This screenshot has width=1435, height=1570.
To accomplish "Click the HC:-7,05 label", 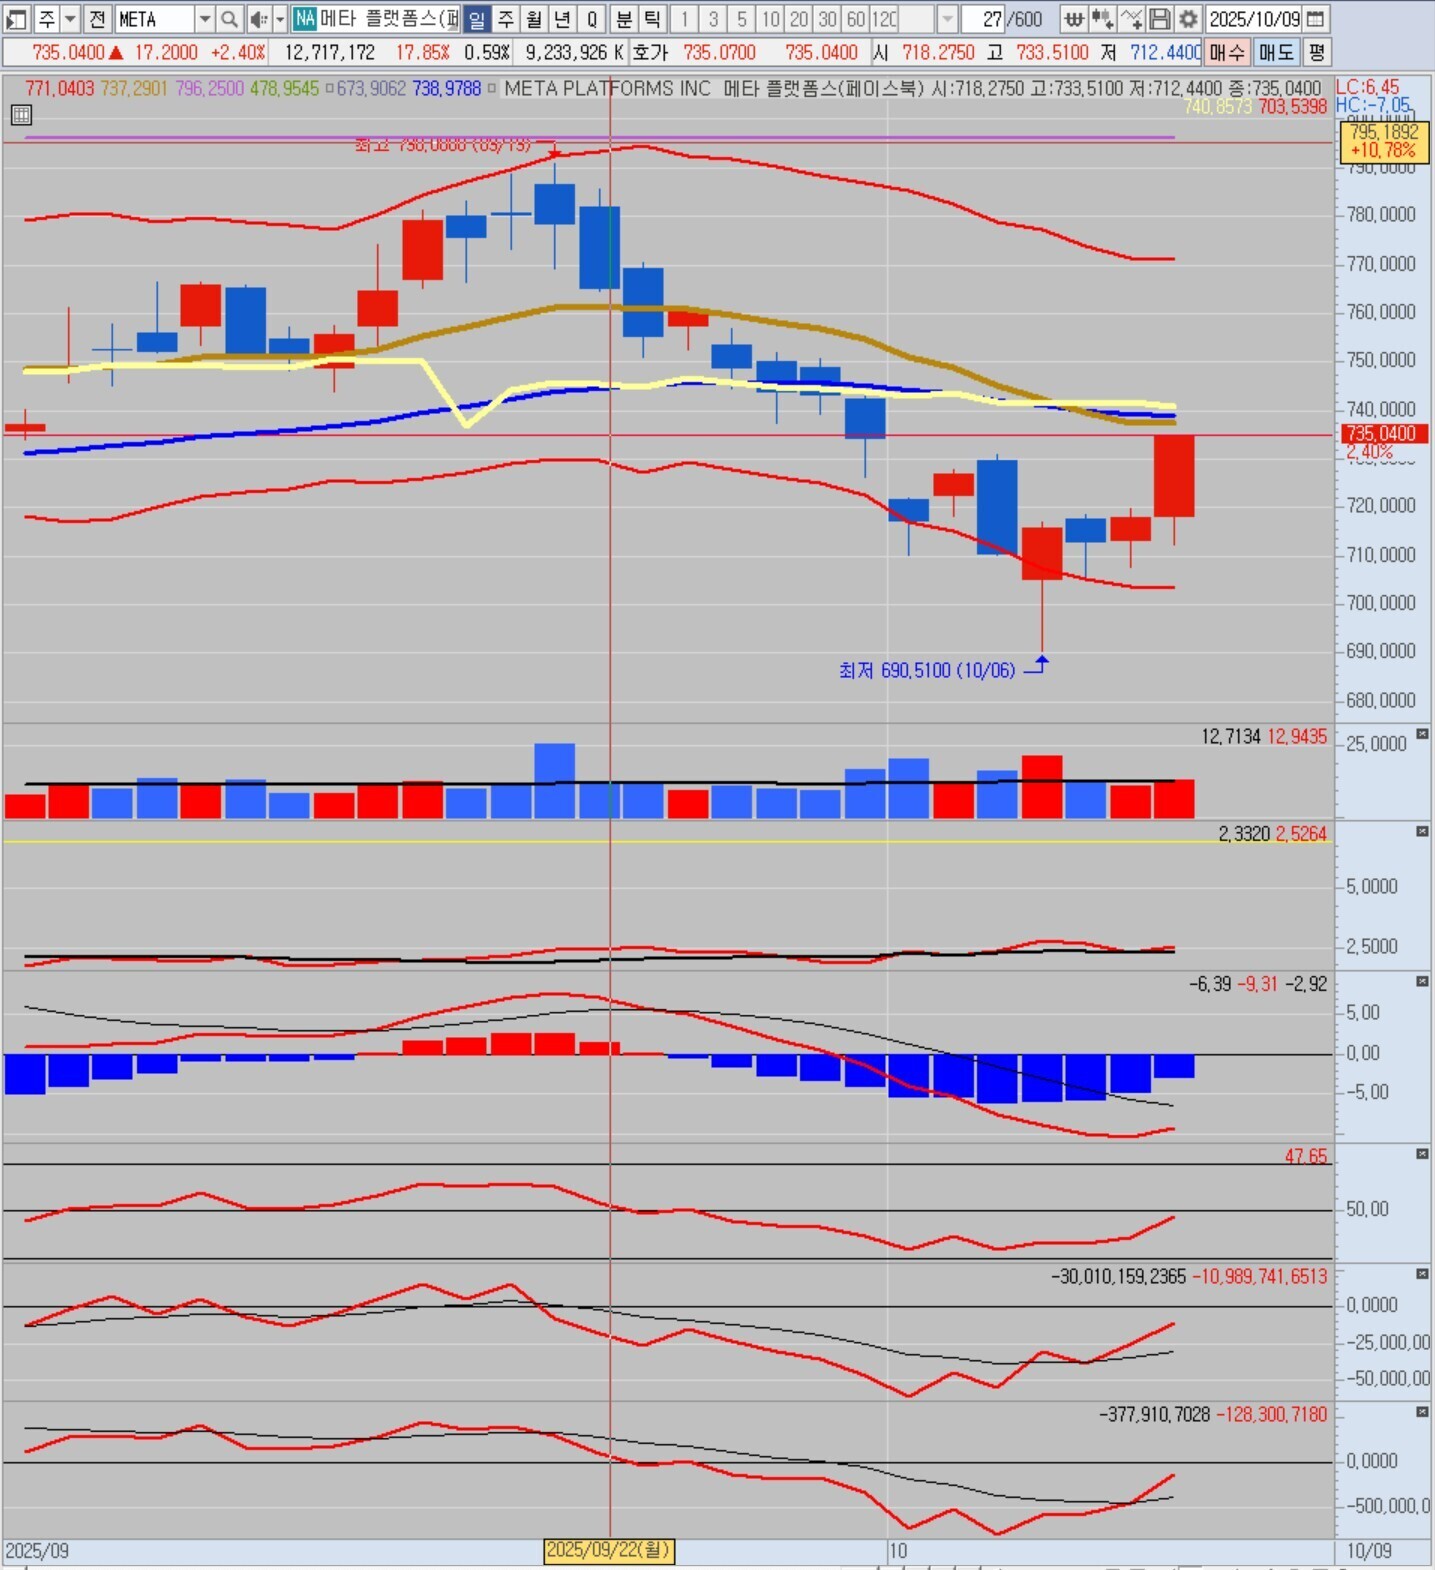I will click(1374, 105).
